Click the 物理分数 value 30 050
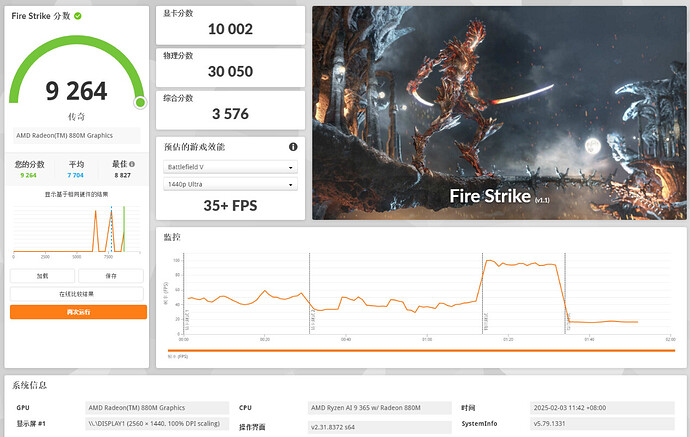Viewport: 690px width, 437px height. [230, 71]
